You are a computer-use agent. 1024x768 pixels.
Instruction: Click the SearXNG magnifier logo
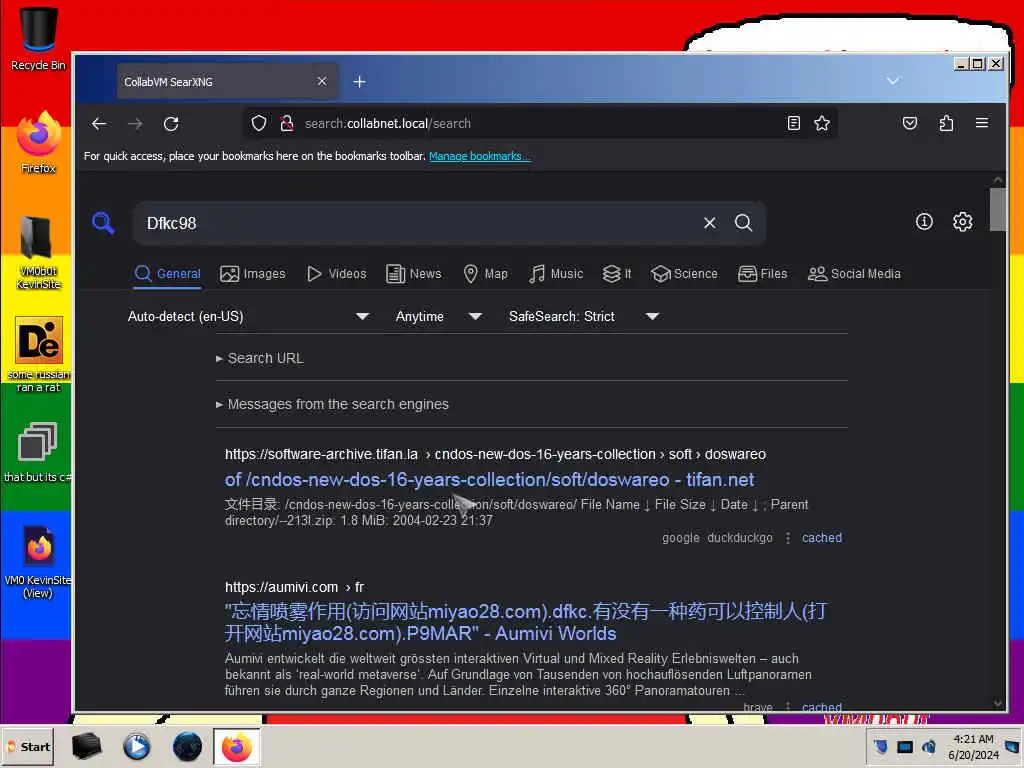tap(103, 223)
